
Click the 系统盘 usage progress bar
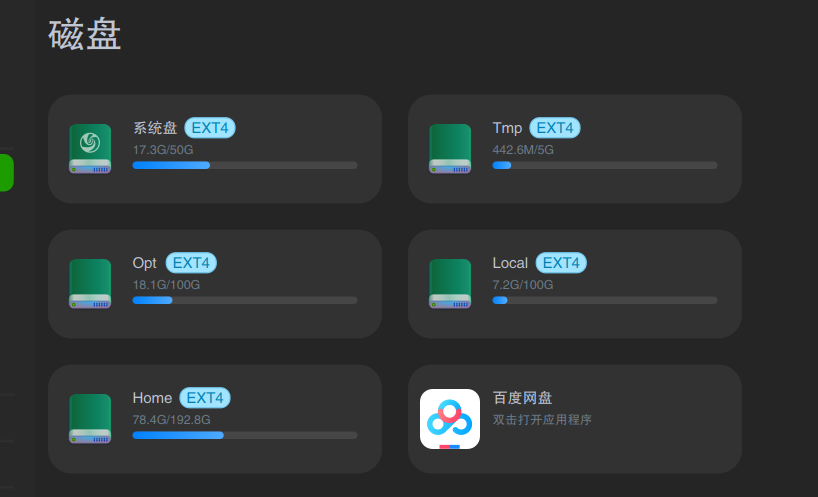(245, 165)
